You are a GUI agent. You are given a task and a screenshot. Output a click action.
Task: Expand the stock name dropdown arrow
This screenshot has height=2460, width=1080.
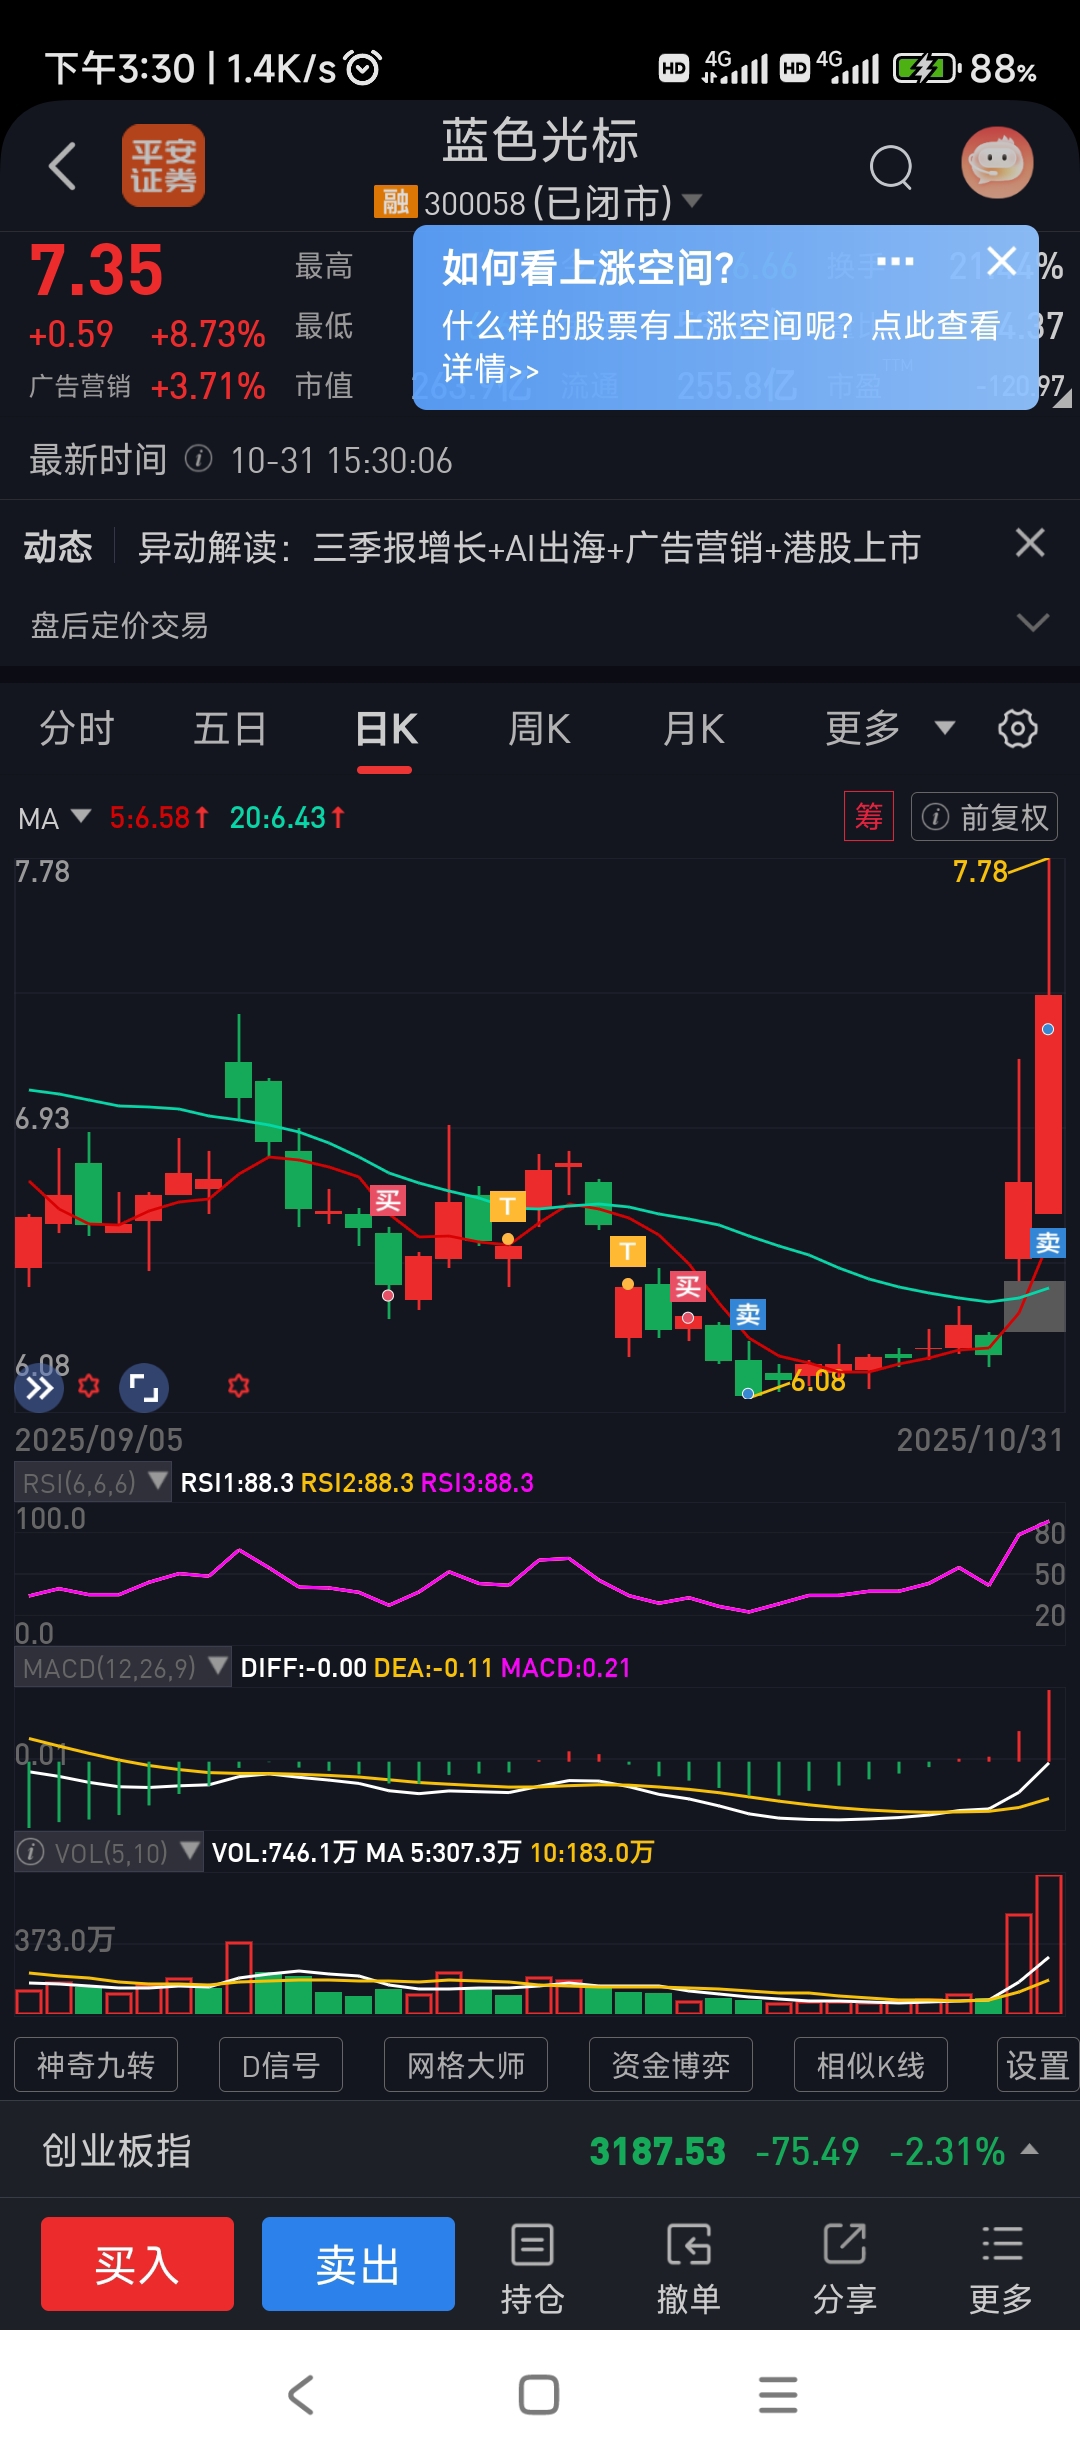tap(691, 201)
